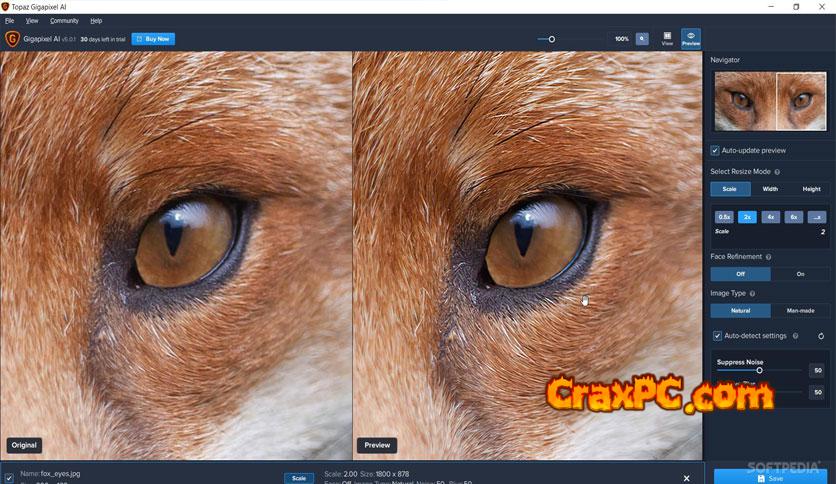Set Face Refinement to On
The image size is (836, 484).
point(800,274)
